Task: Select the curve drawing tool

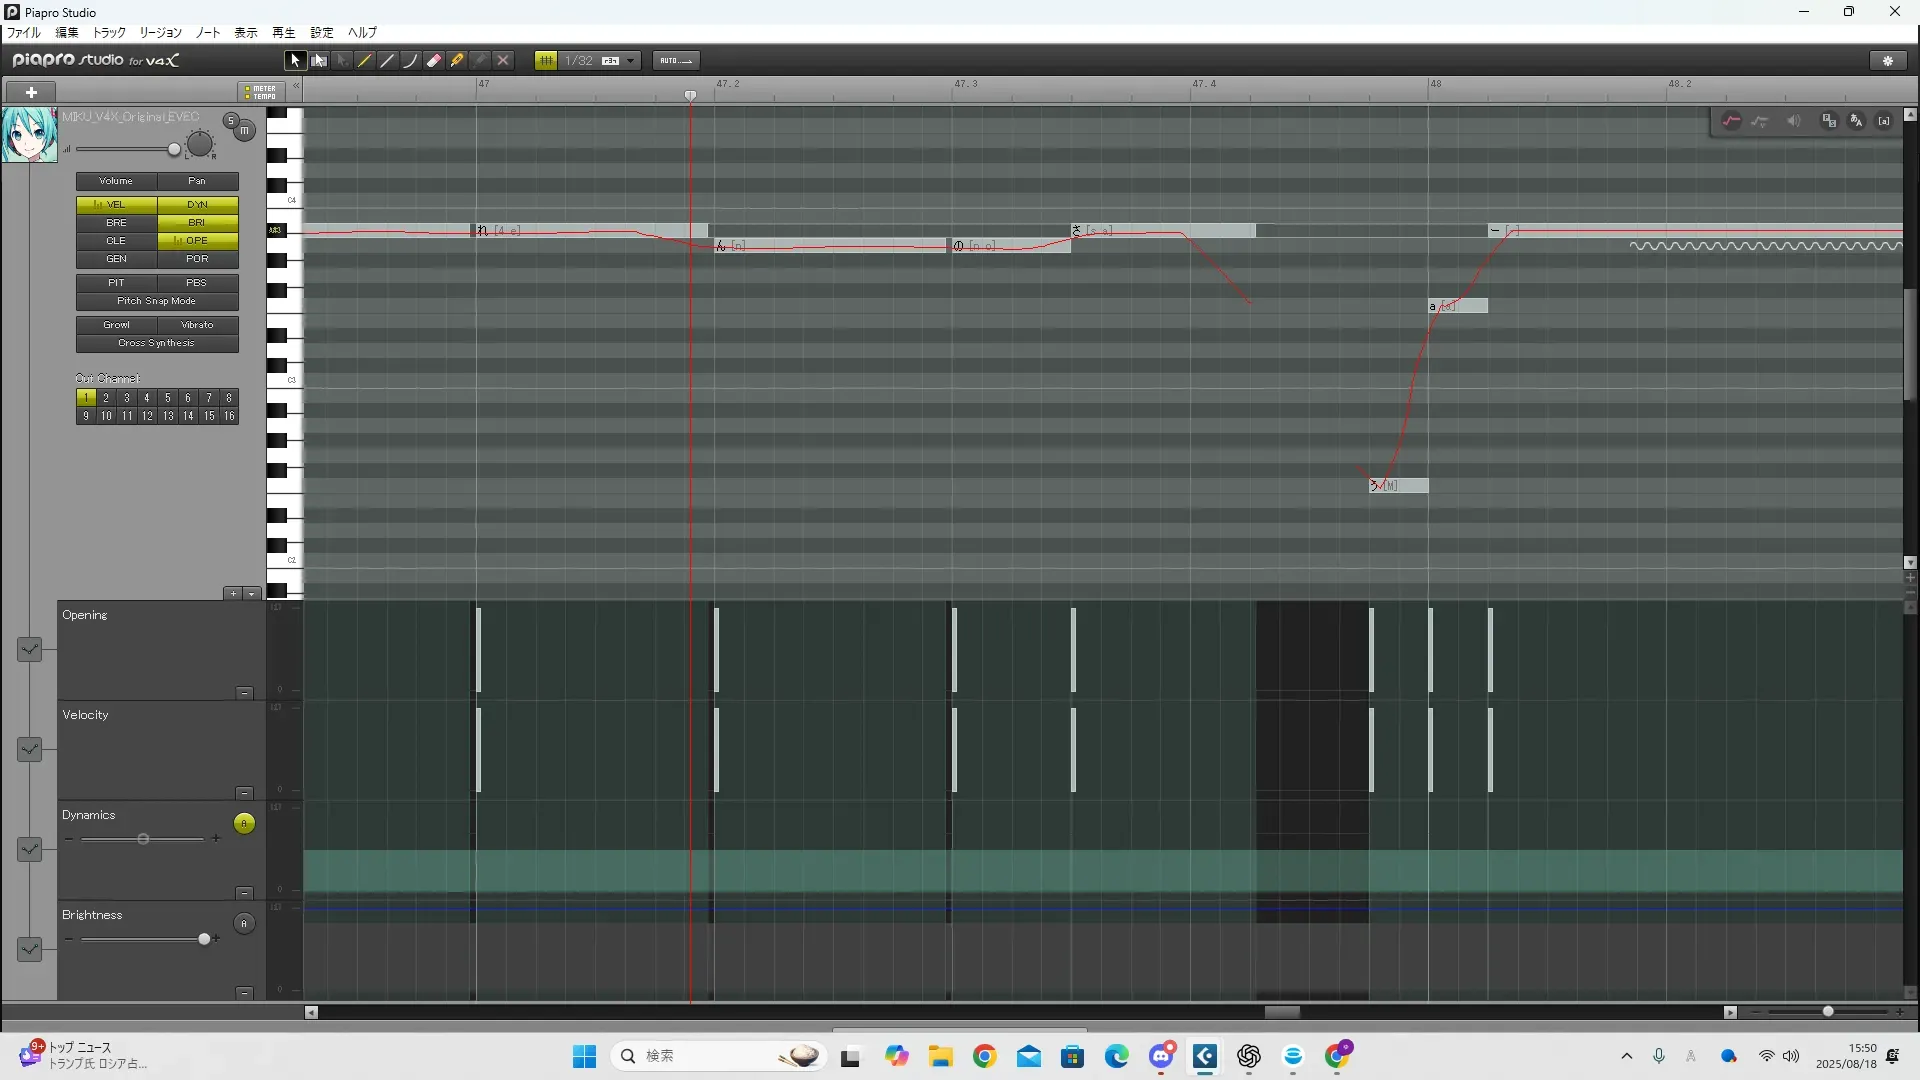Action: pyautogui.click(x=410, y=61)
